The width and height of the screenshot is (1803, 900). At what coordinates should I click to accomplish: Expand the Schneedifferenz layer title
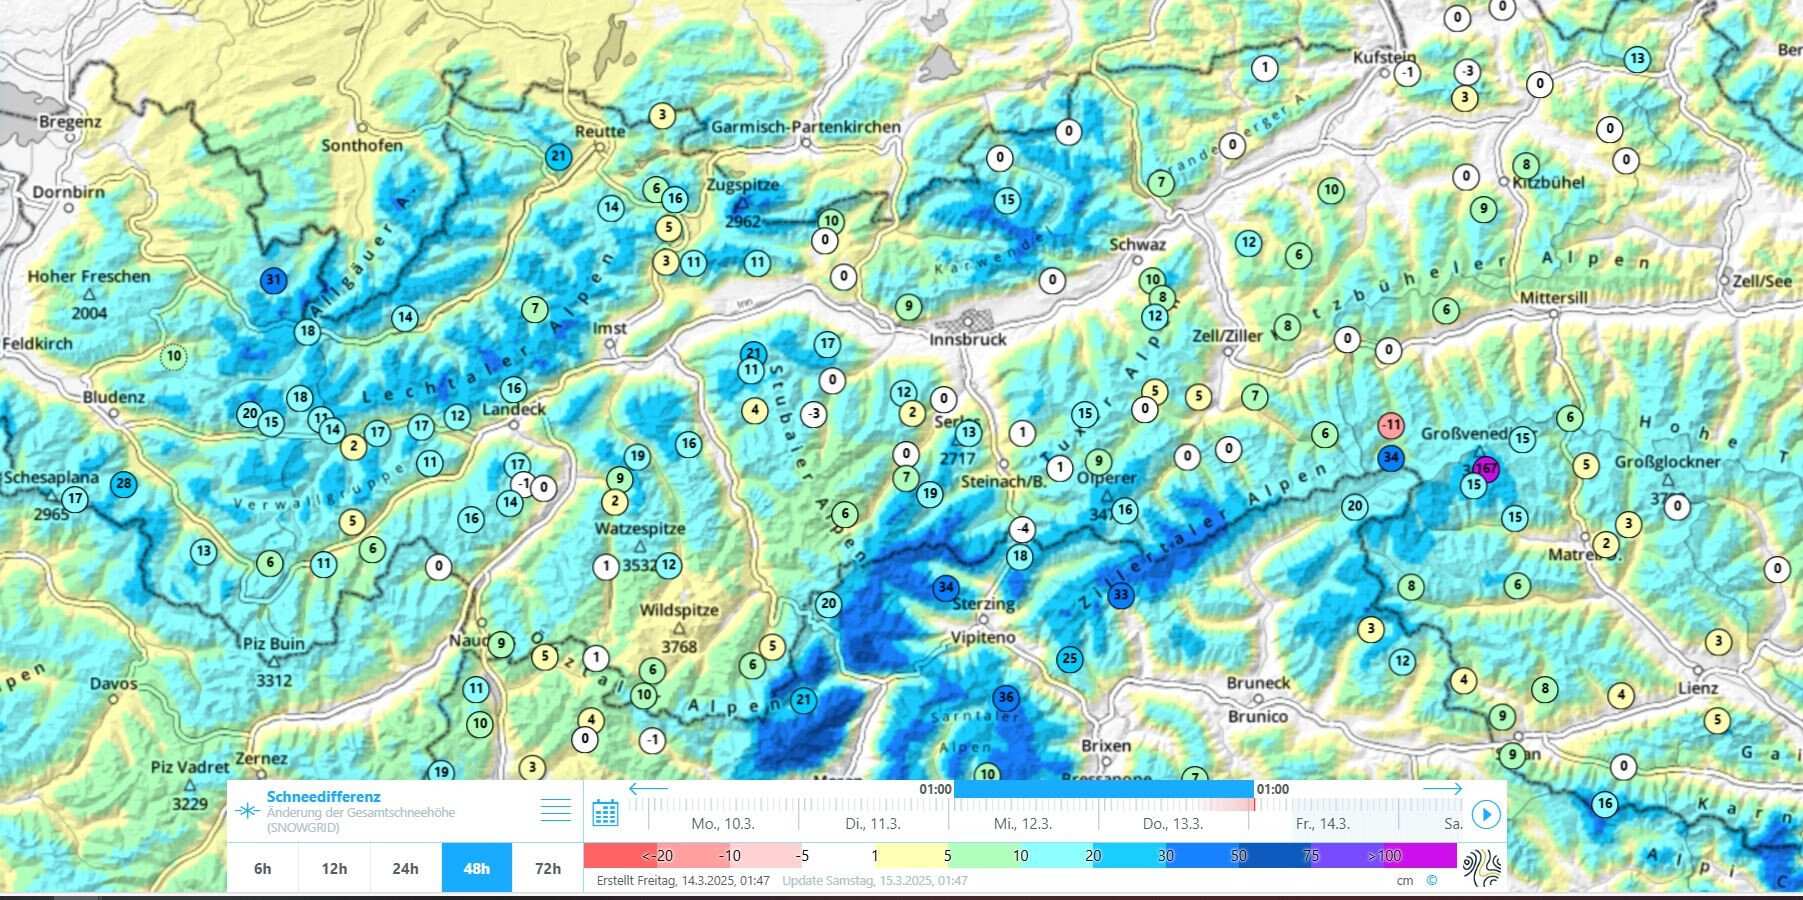323,797
